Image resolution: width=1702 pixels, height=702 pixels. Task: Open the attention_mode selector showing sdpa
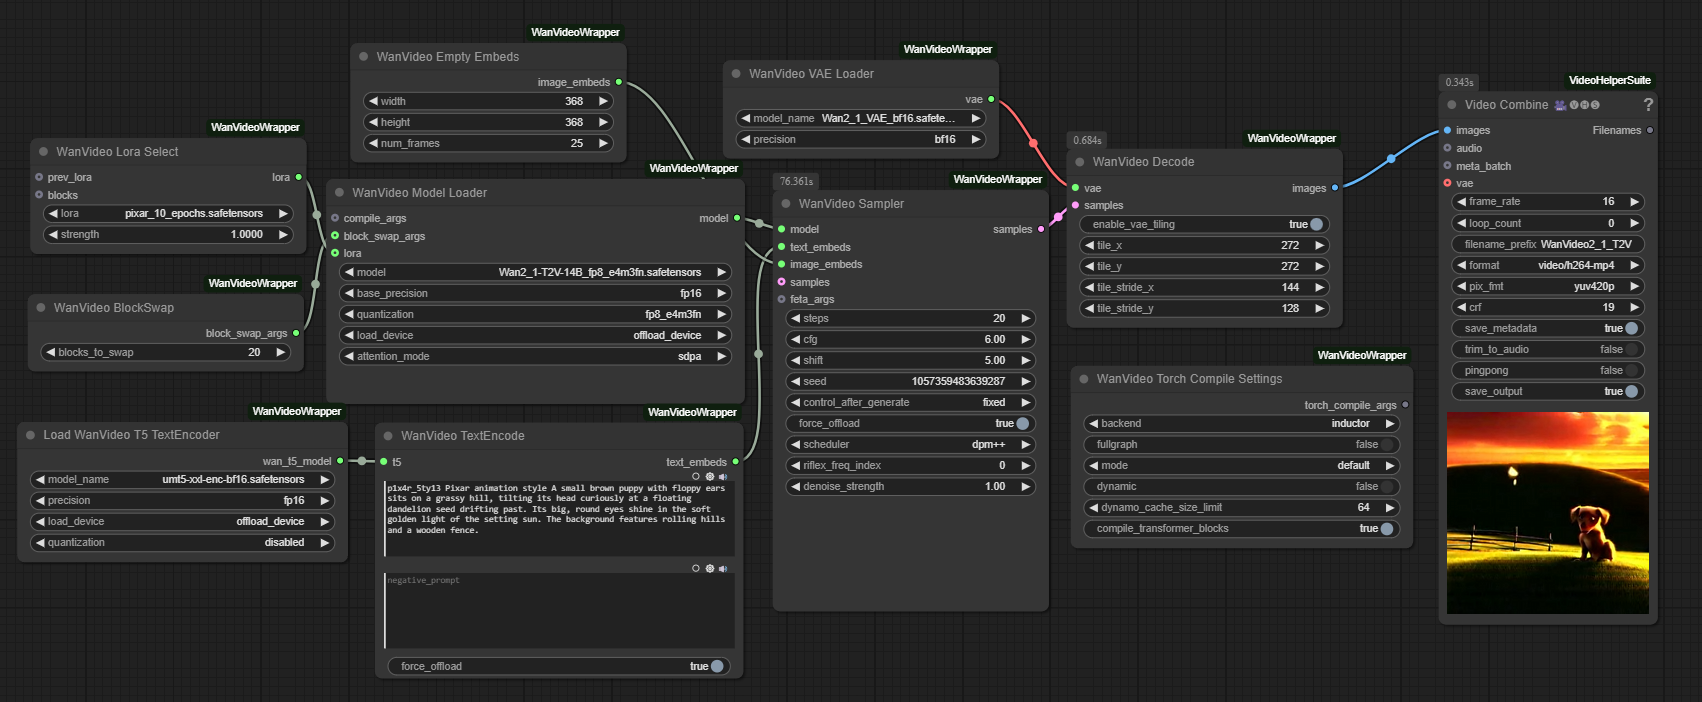click(535, 357)
